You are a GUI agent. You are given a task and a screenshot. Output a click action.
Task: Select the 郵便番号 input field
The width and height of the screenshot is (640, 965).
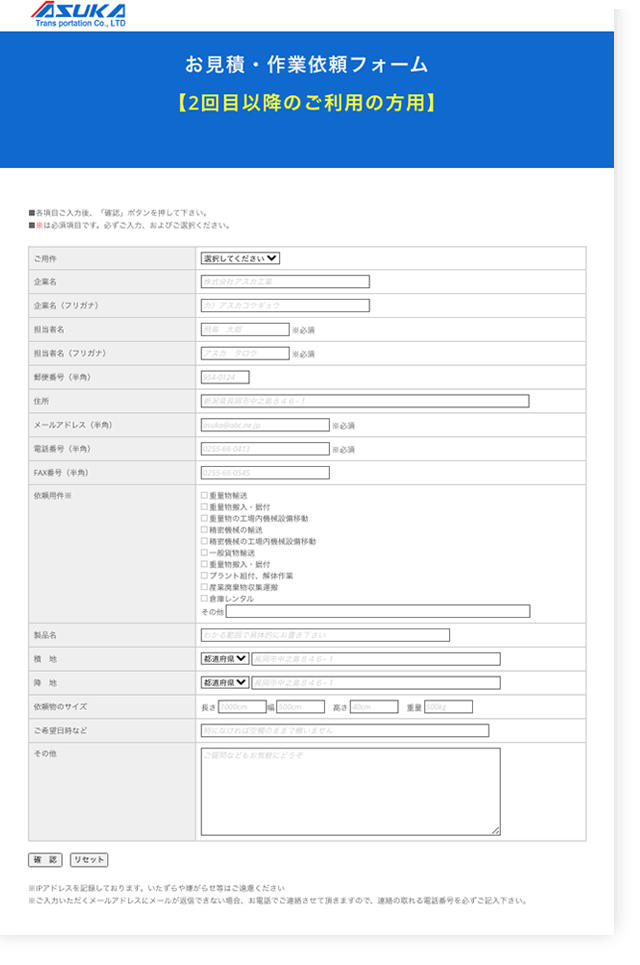225,377
